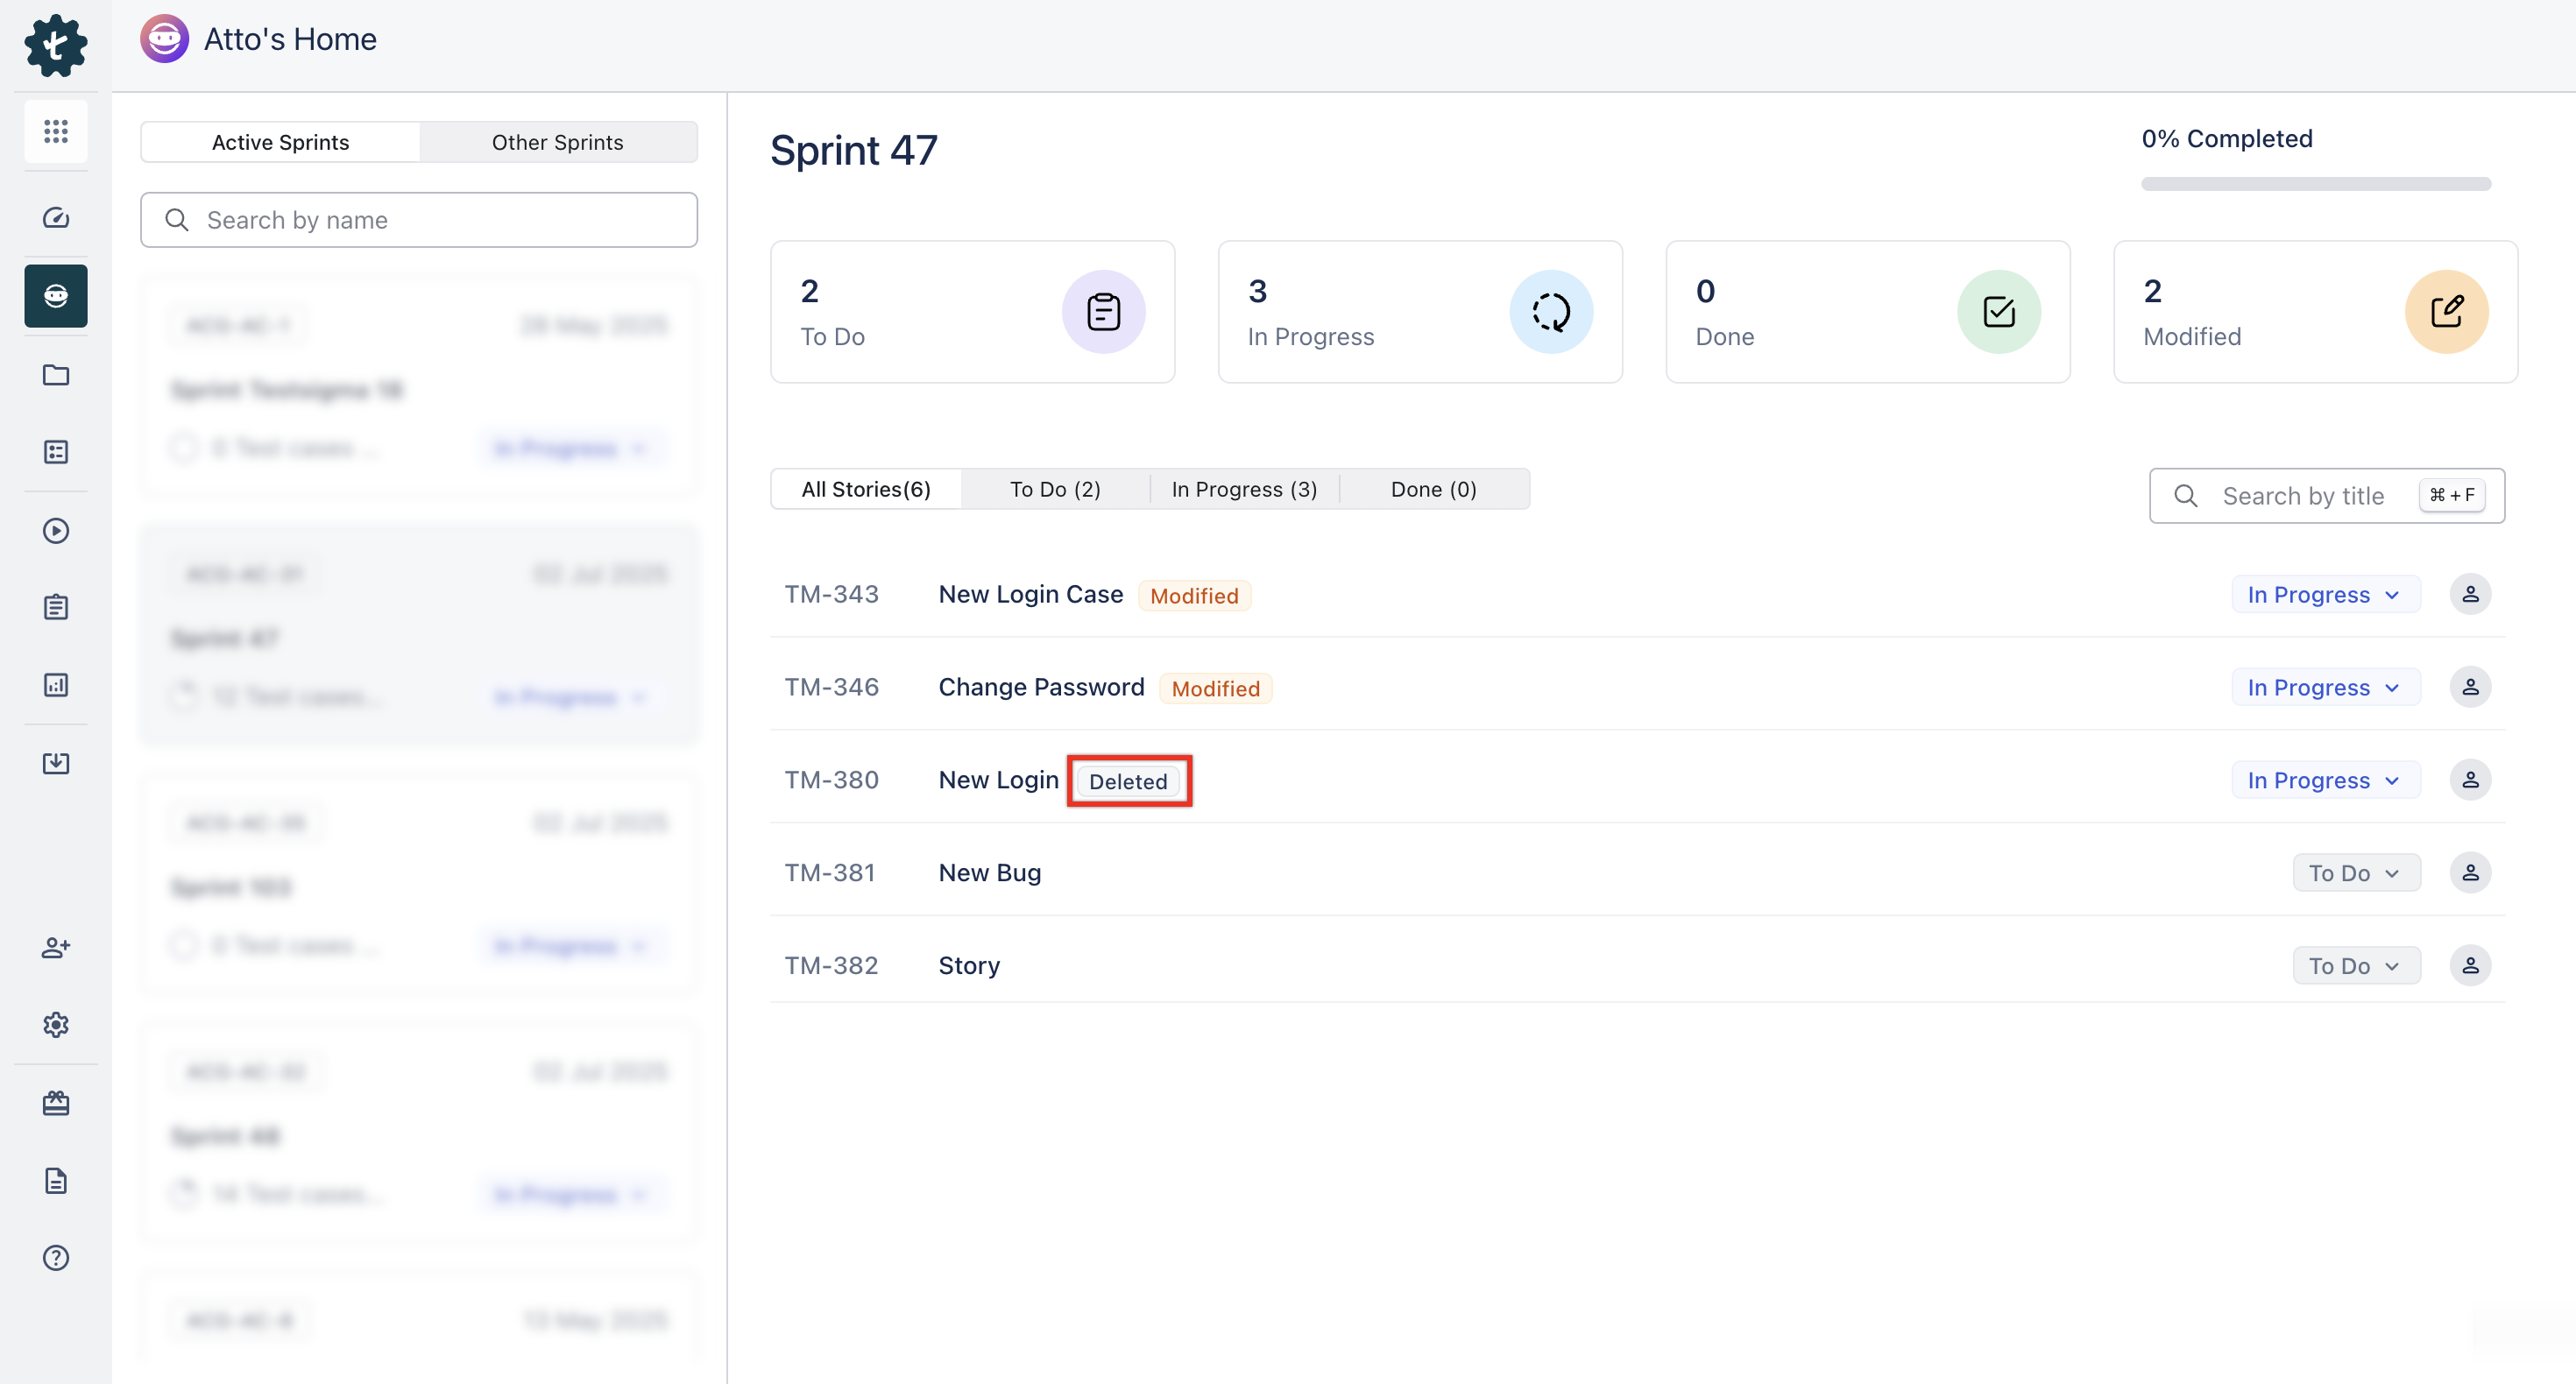Open the play/run results sidebar icon

[56, 531]
